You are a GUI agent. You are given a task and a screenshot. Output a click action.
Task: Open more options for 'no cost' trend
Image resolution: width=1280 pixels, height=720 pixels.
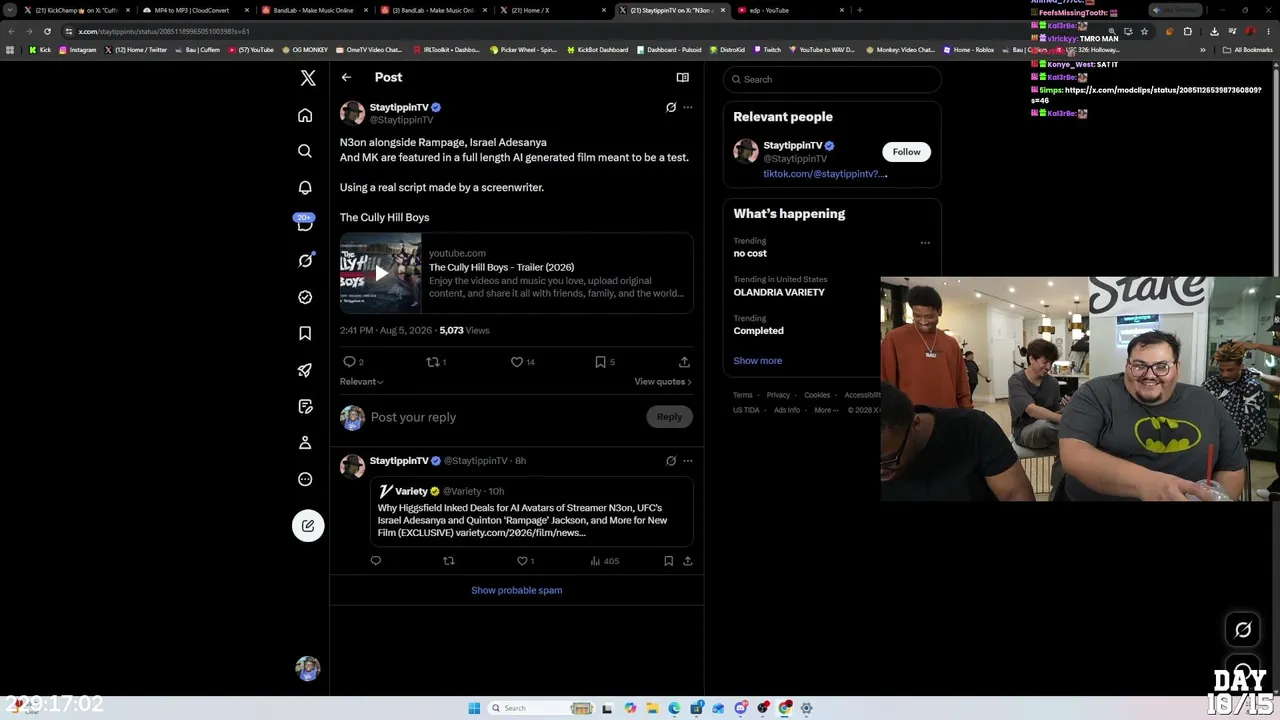click(x=925, y=242)
